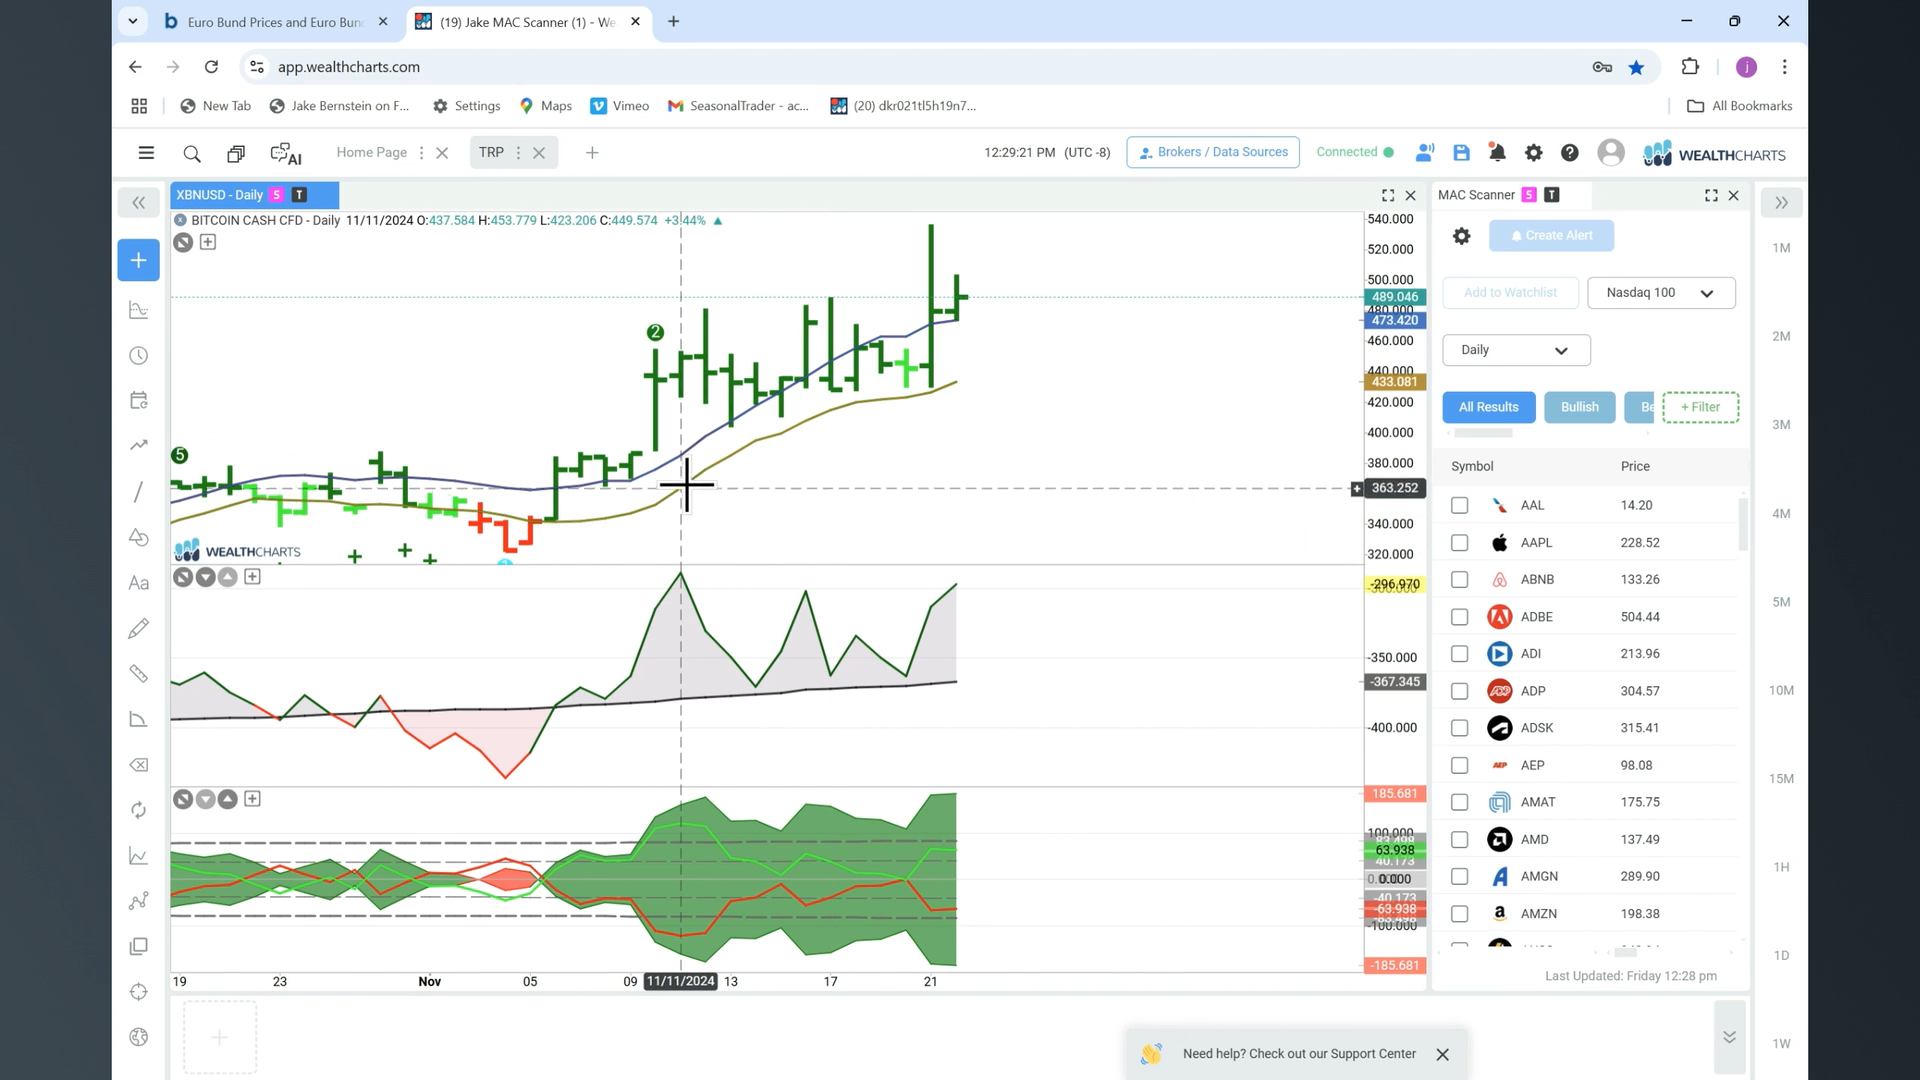Open the calendar events sidebar icon
Viewport: 1920px width, 1080px height.
point(139,400)
